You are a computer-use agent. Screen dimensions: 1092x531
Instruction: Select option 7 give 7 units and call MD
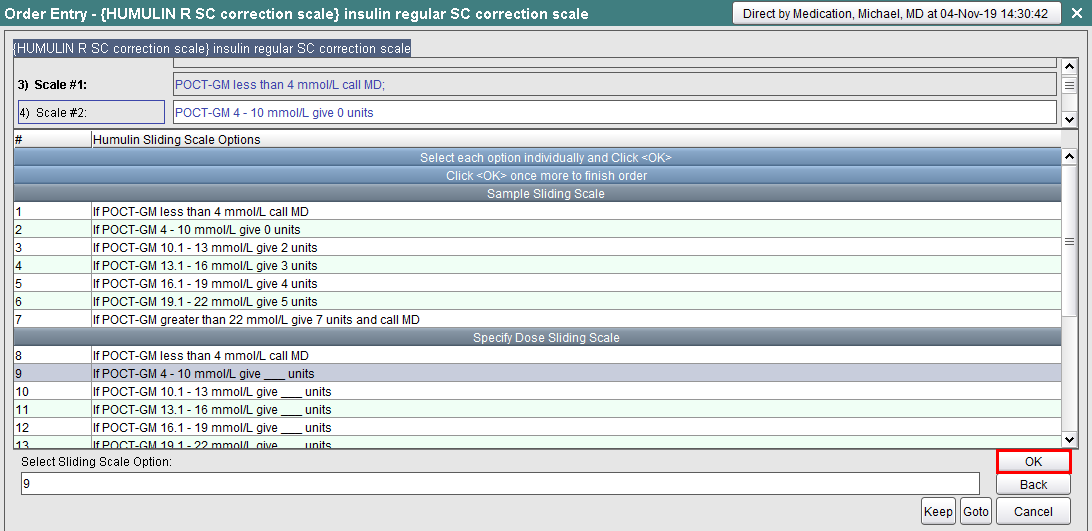[538, 320]
